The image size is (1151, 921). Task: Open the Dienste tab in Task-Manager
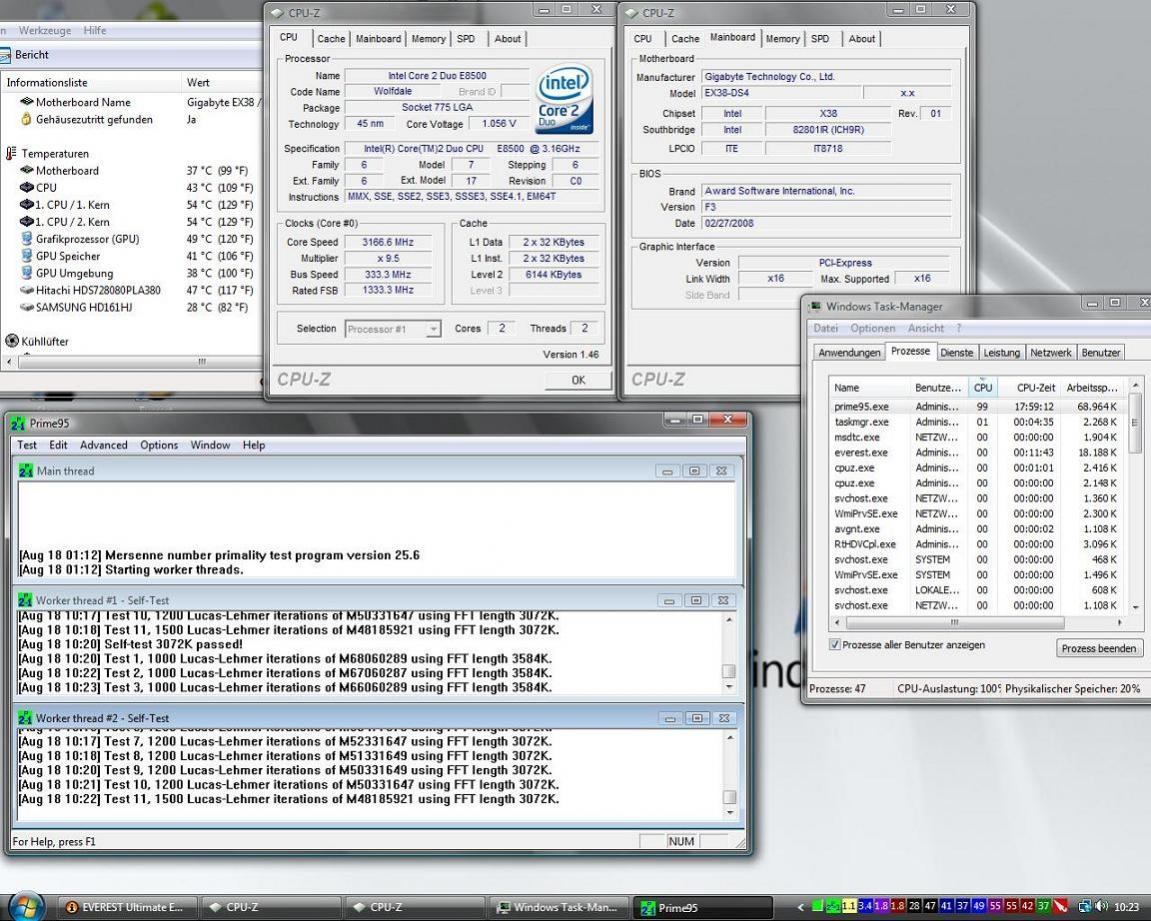[x=956, y=352]
